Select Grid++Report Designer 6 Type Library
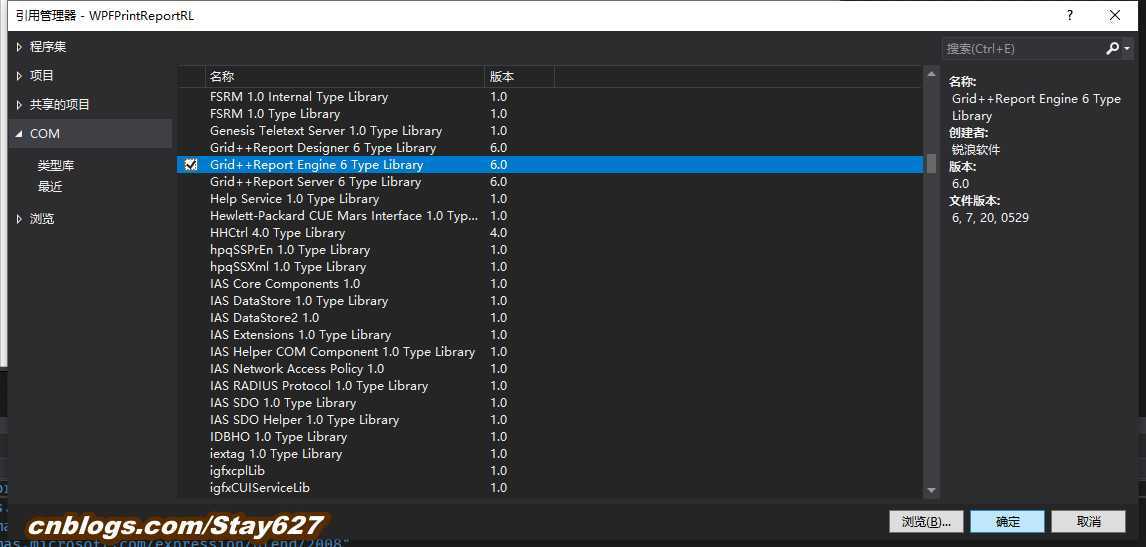Screen dimensions: 1146x547 pyautogui.click(x=550, y=148)
